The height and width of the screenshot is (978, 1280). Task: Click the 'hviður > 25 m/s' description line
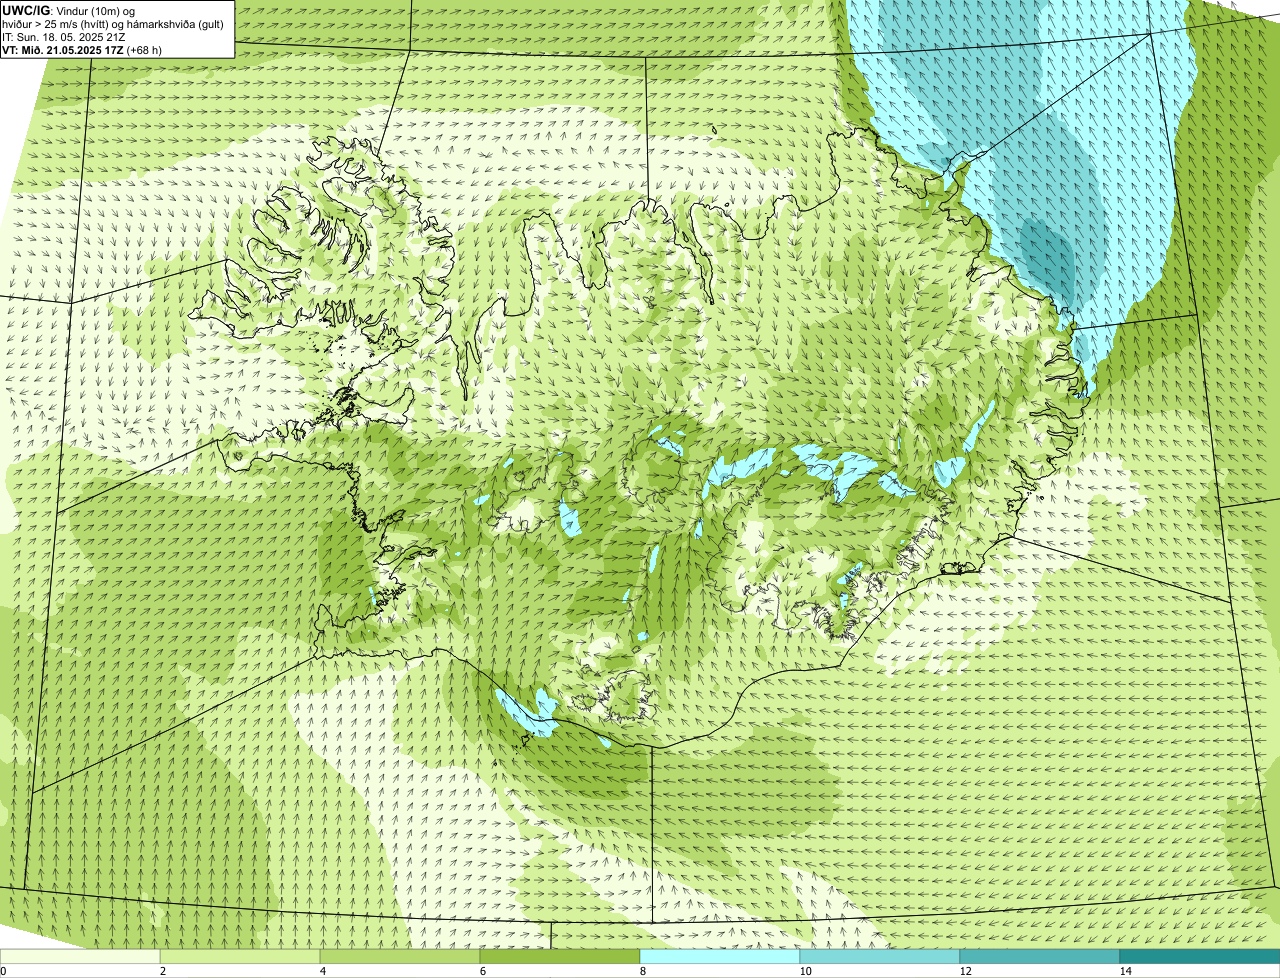tap(113, 24)
